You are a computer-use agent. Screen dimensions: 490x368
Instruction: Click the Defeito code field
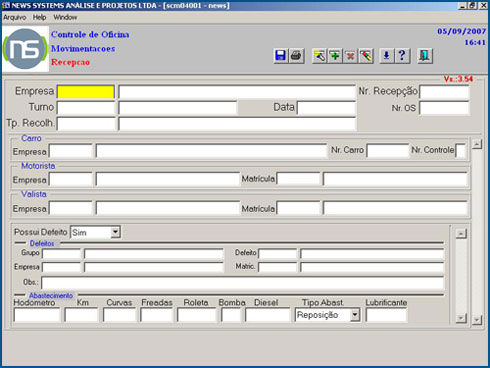(x=277, y=254)
